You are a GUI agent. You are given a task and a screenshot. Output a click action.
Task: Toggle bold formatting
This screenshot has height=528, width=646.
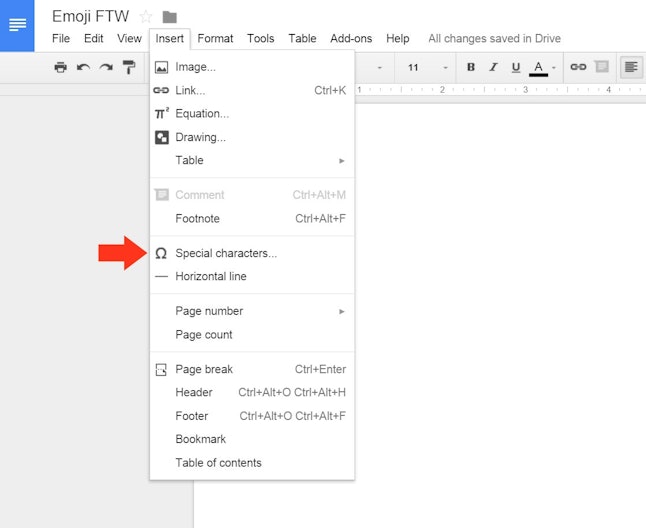tap(470, 67)
